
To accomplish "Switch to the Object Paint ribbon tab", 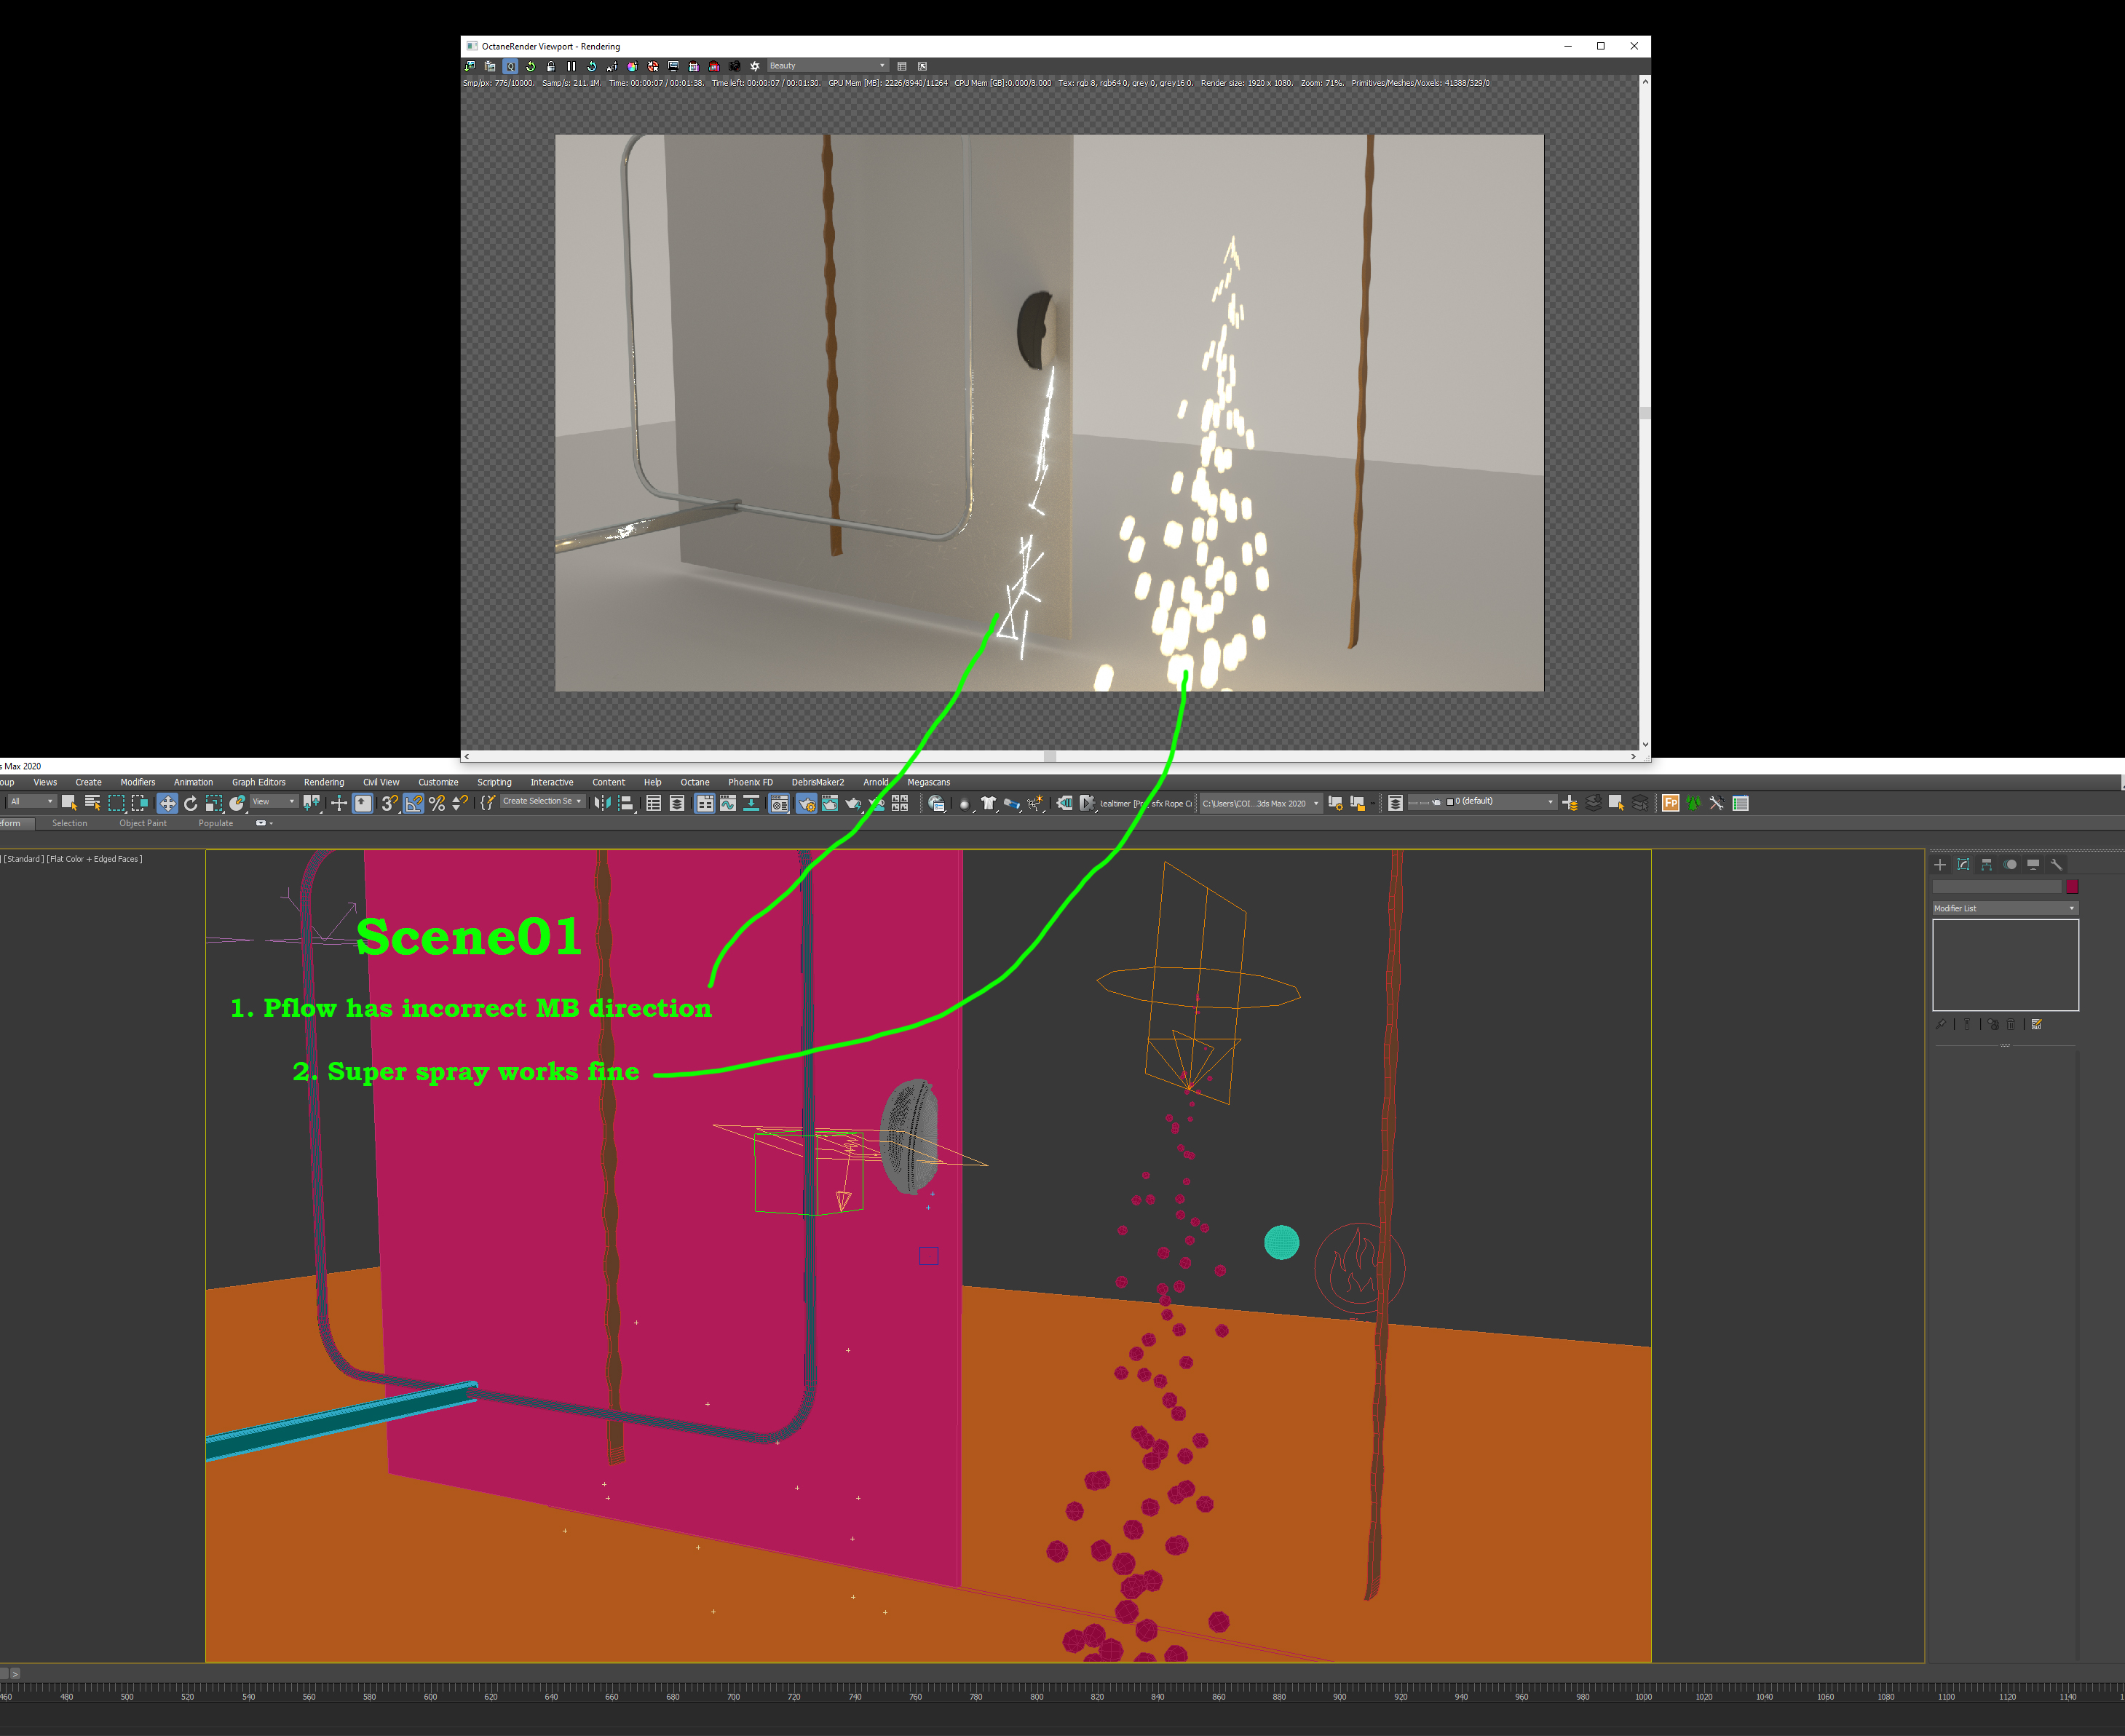I will 143,823.
